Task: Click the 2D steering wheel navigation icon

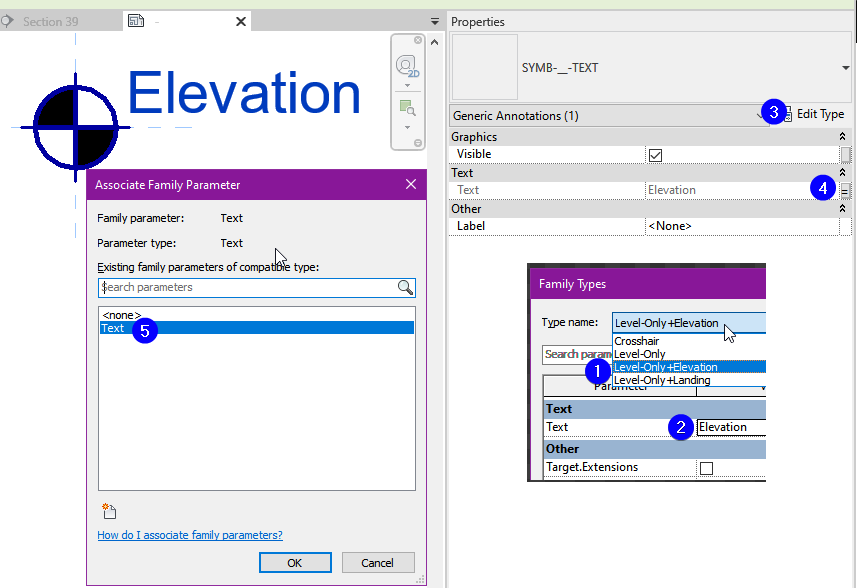Action: (x=407, y=67)
